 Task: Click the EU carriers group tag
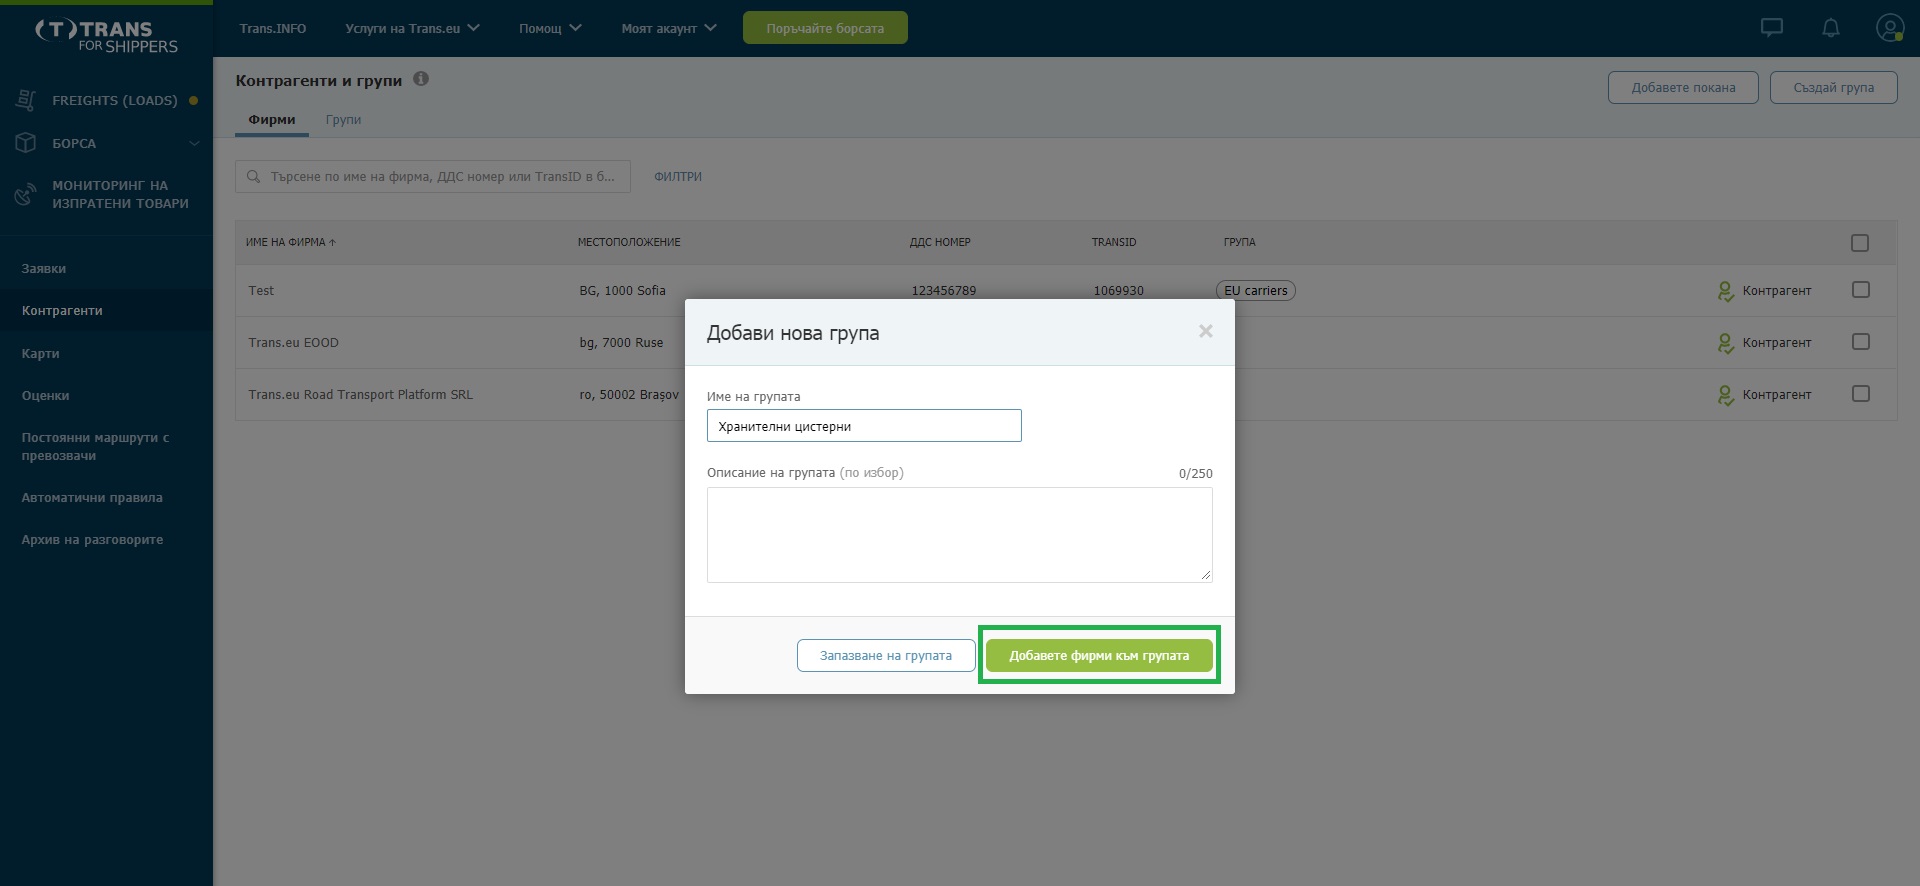coord(1256,290)
